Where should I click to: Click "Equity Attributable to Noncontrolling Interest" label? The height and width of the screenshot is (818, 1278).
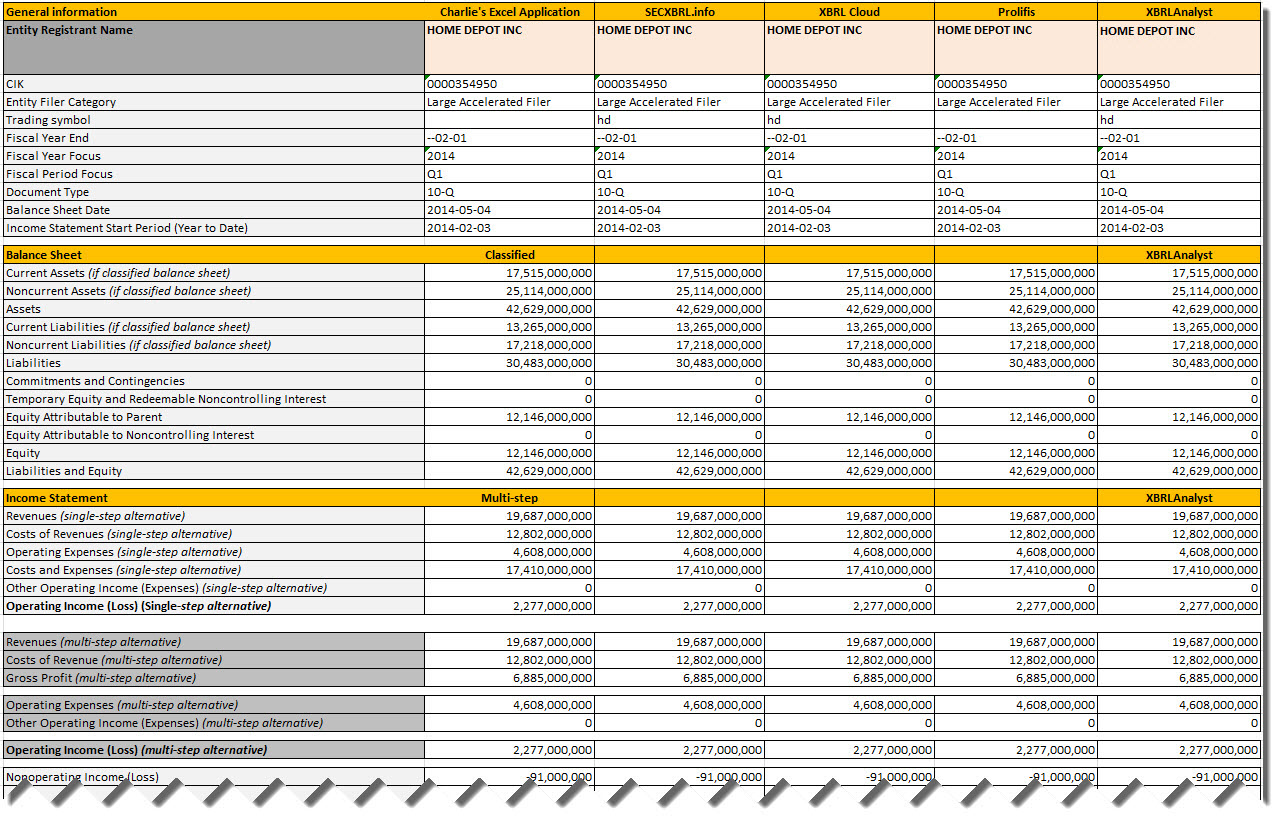[x=214, y=435]
